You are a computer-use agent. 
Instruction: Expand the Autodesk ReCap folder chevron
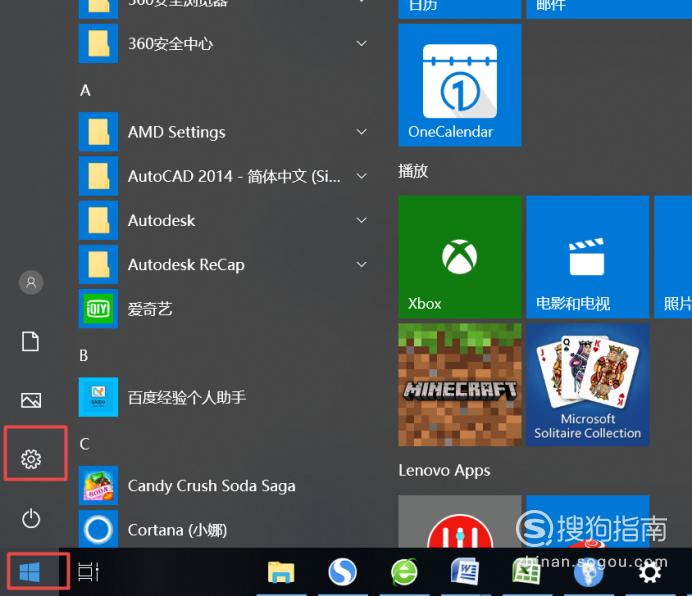point(361,264)
